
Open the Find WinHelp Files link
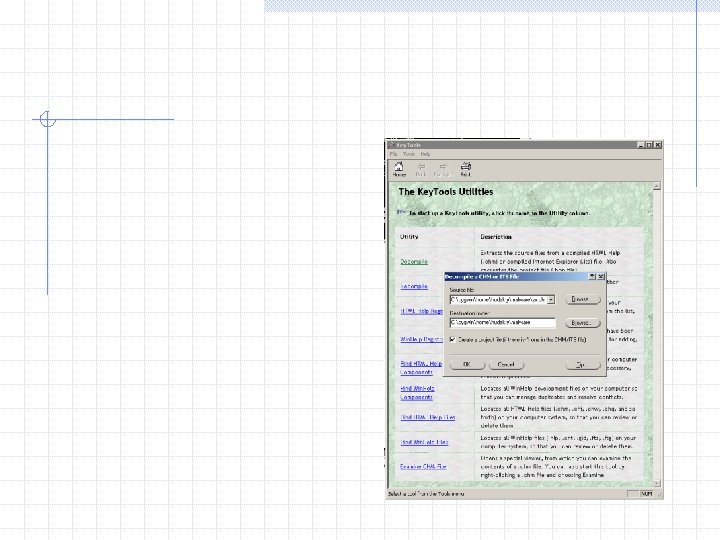tap(424, 442)
